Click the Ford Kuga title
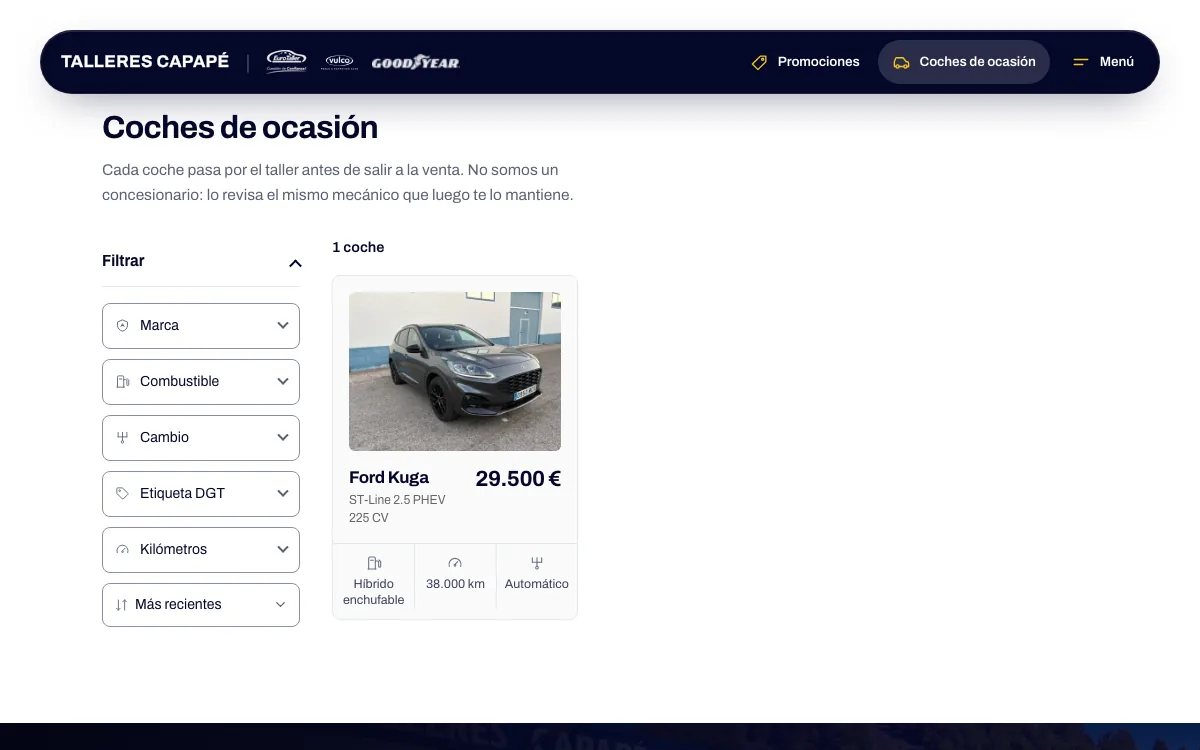Viewport: 1200px width, 750px height. tap(389, 477)
